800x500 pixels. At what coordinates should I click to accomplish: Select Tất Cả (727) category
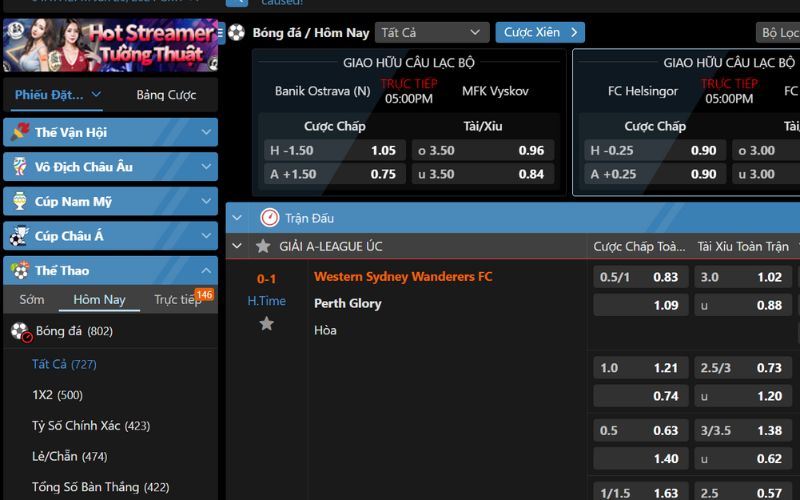(64, 364)
